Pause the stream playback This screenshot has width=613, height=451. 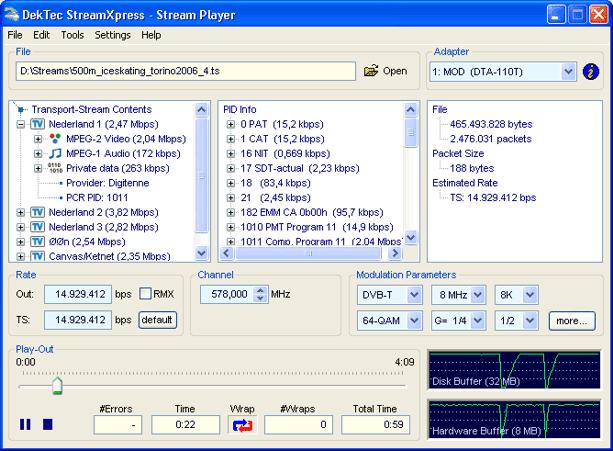(25, 424)
